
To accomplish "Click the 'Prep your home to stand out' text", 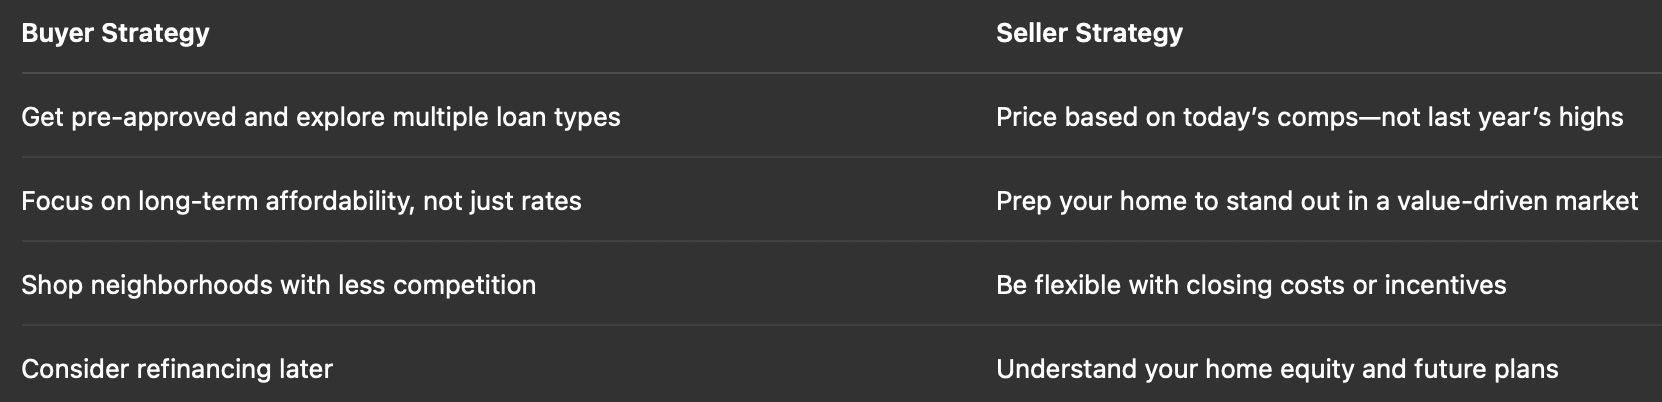I will [x=1316, y=201].
